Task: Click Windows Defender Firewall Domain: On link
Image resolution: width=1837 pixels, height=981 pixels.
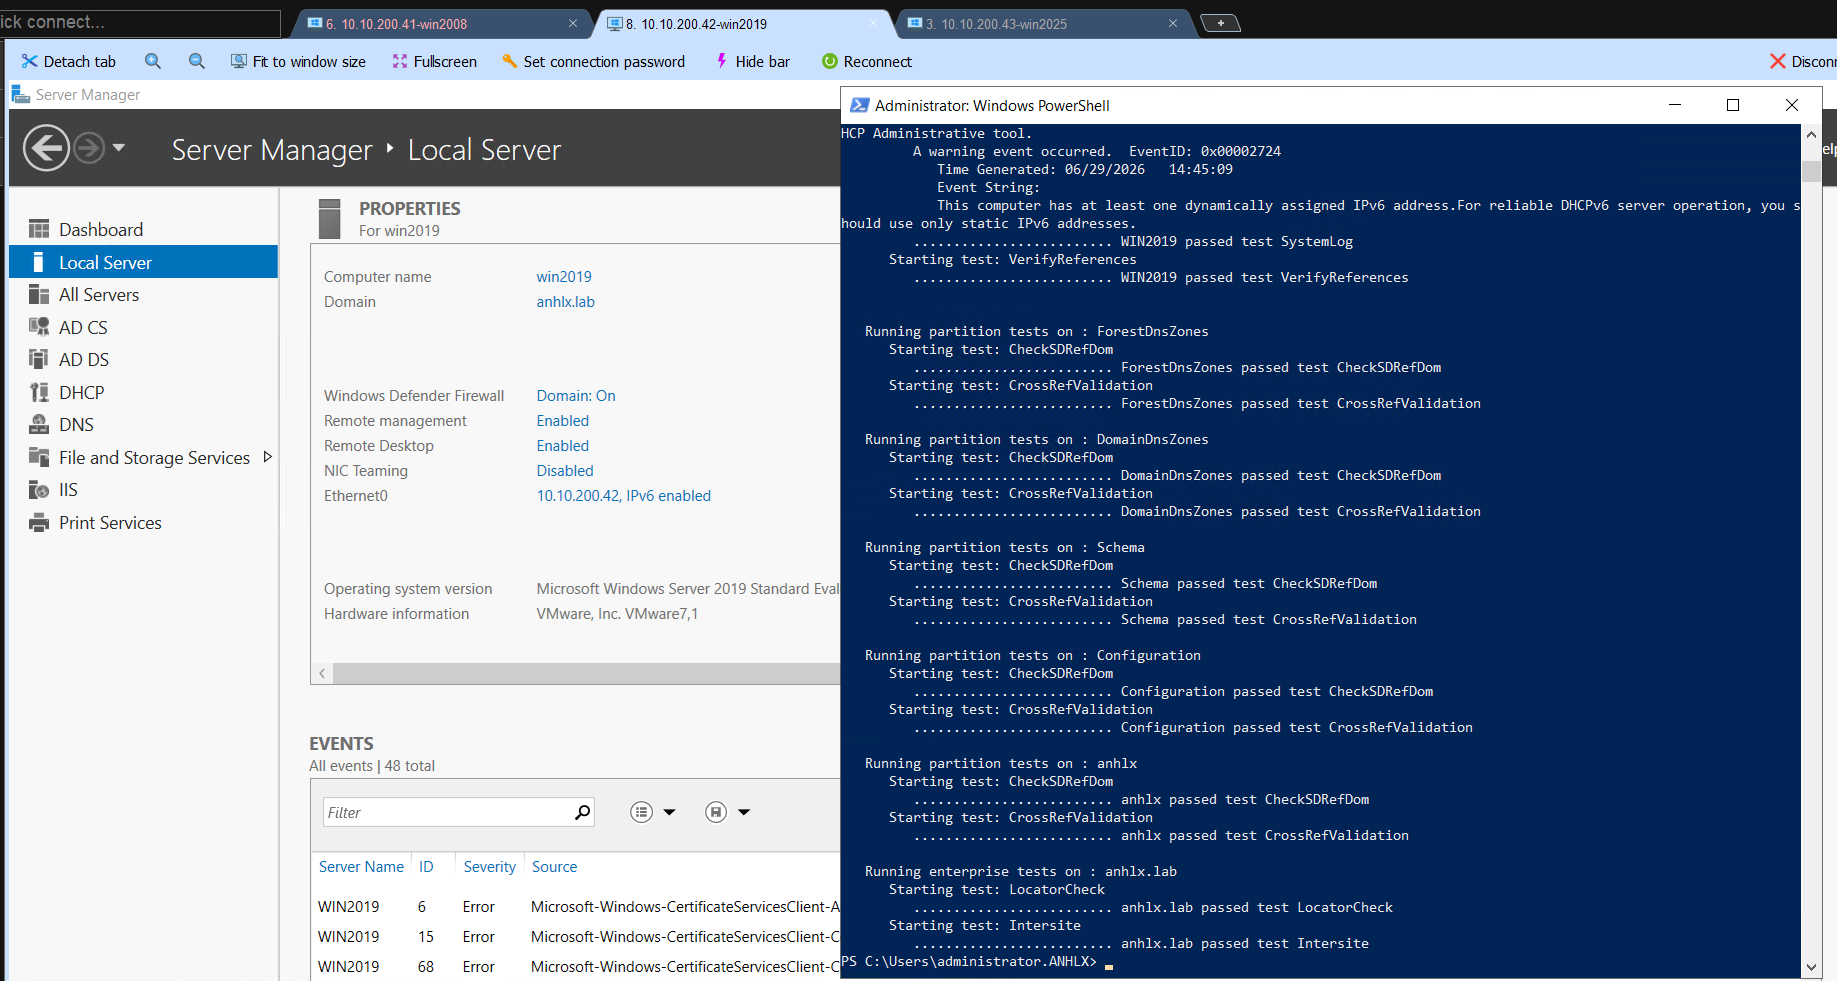Action: click(x=576, y=395)
